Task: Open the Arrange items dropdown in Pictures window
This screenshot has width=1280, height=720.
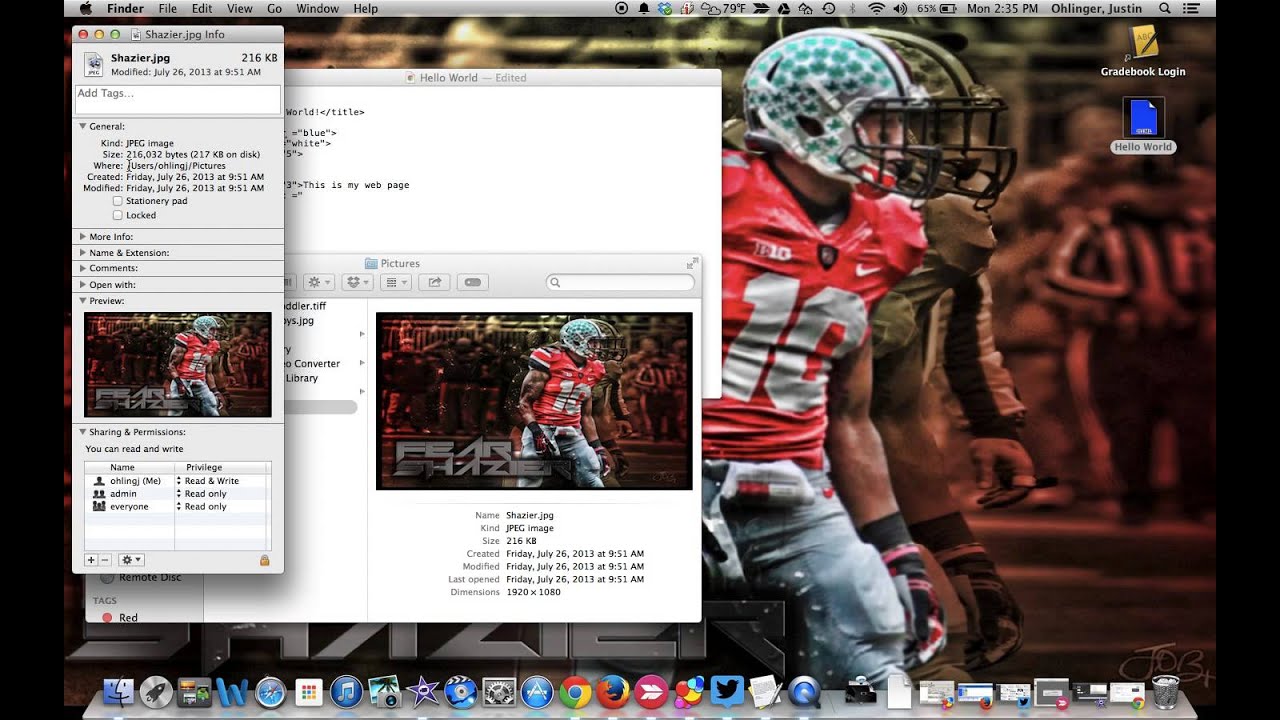Action: [x=396, y=283]
